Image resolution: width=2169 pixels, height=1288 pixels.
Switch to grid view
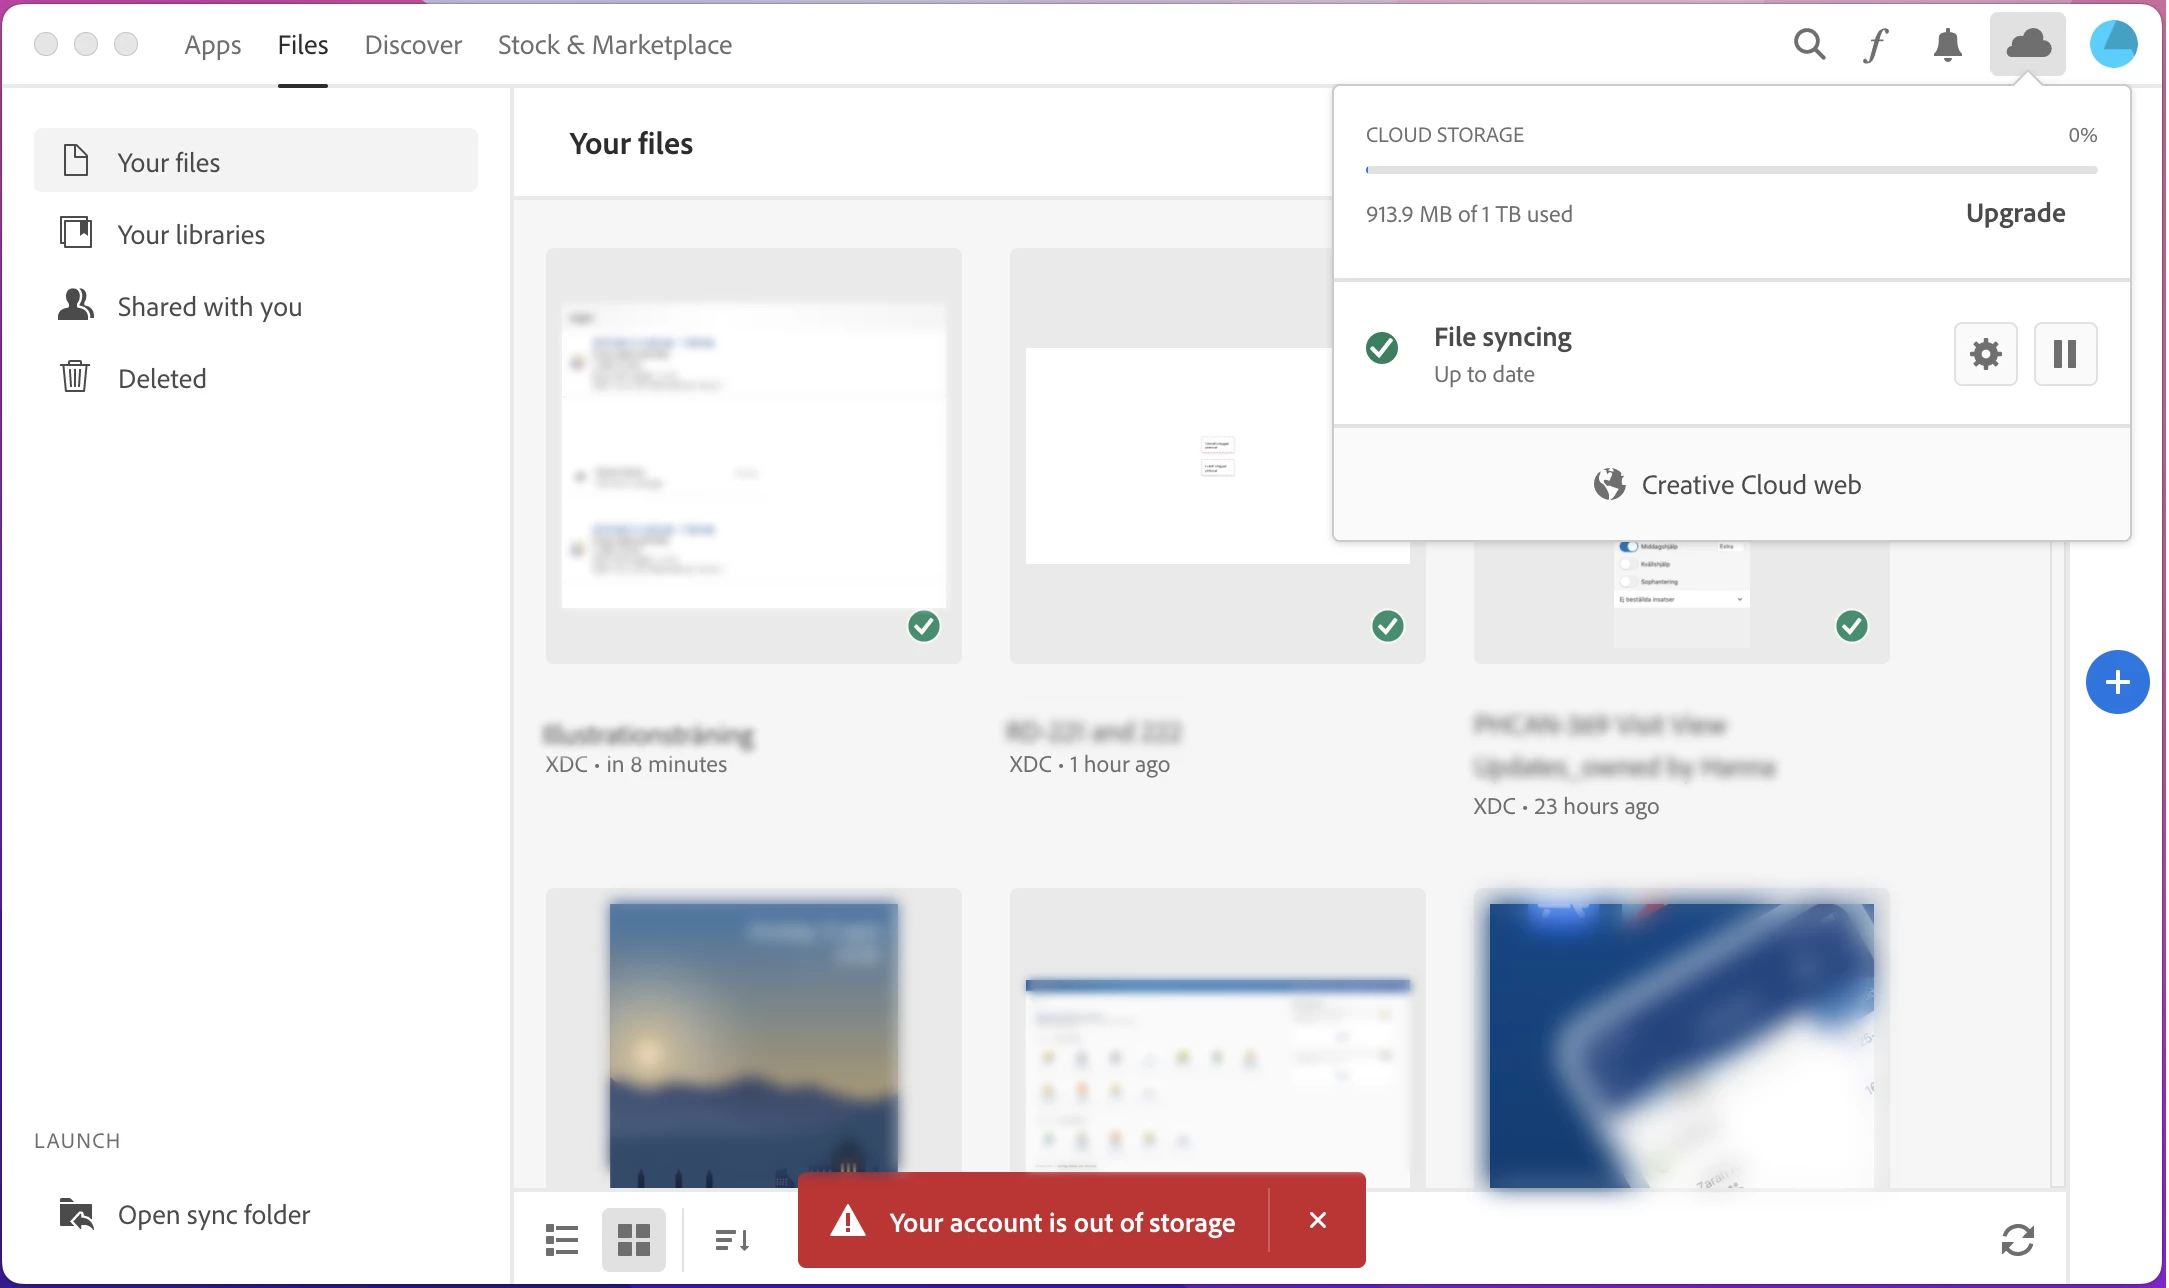pos(634,1240)
